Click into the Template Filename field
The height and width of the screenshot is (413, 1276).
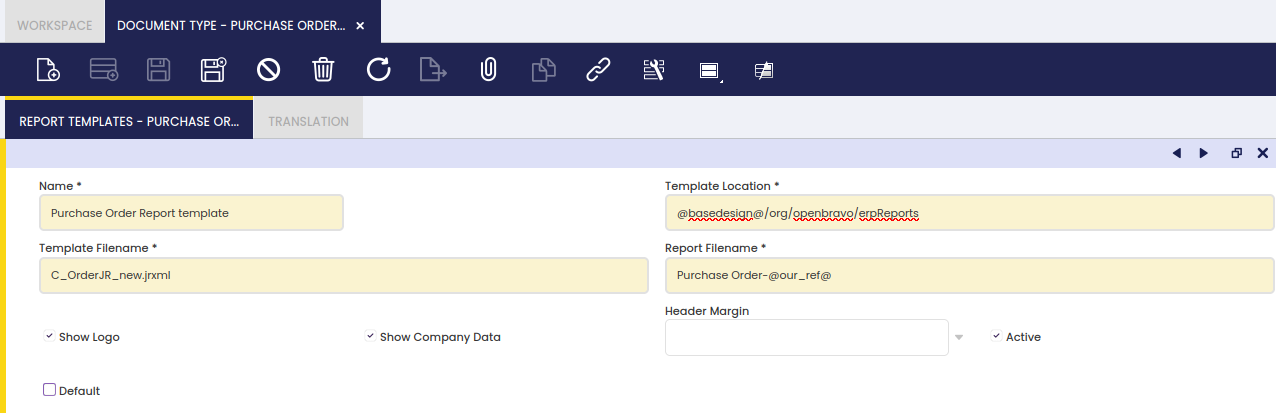[343, 276]
